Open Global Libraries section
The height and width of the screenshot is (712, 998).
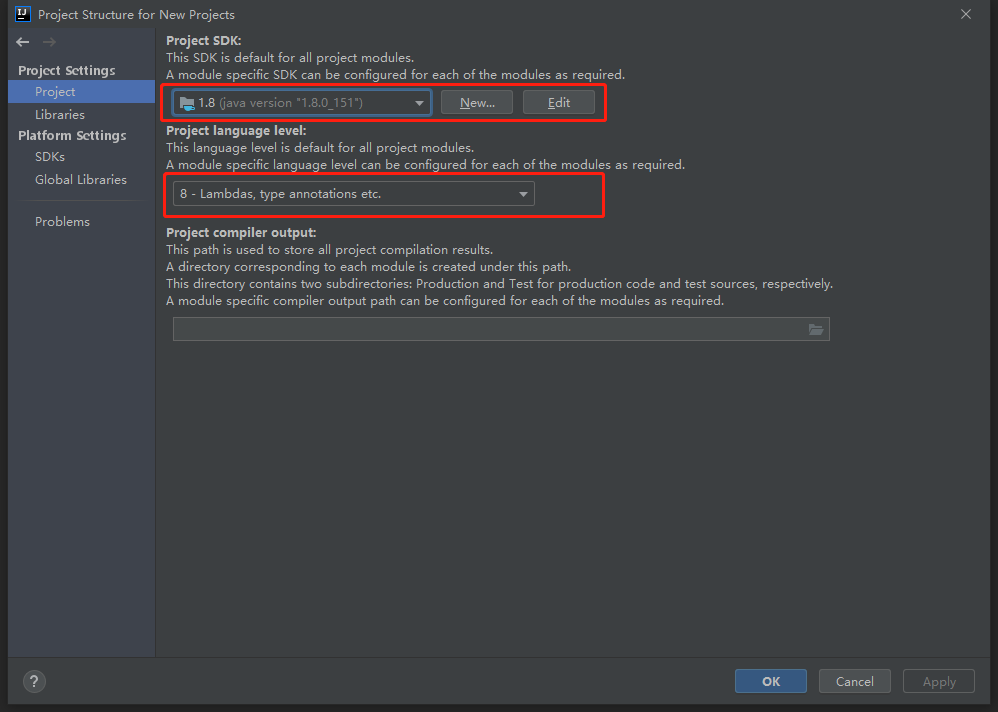[x=81, y=180]
